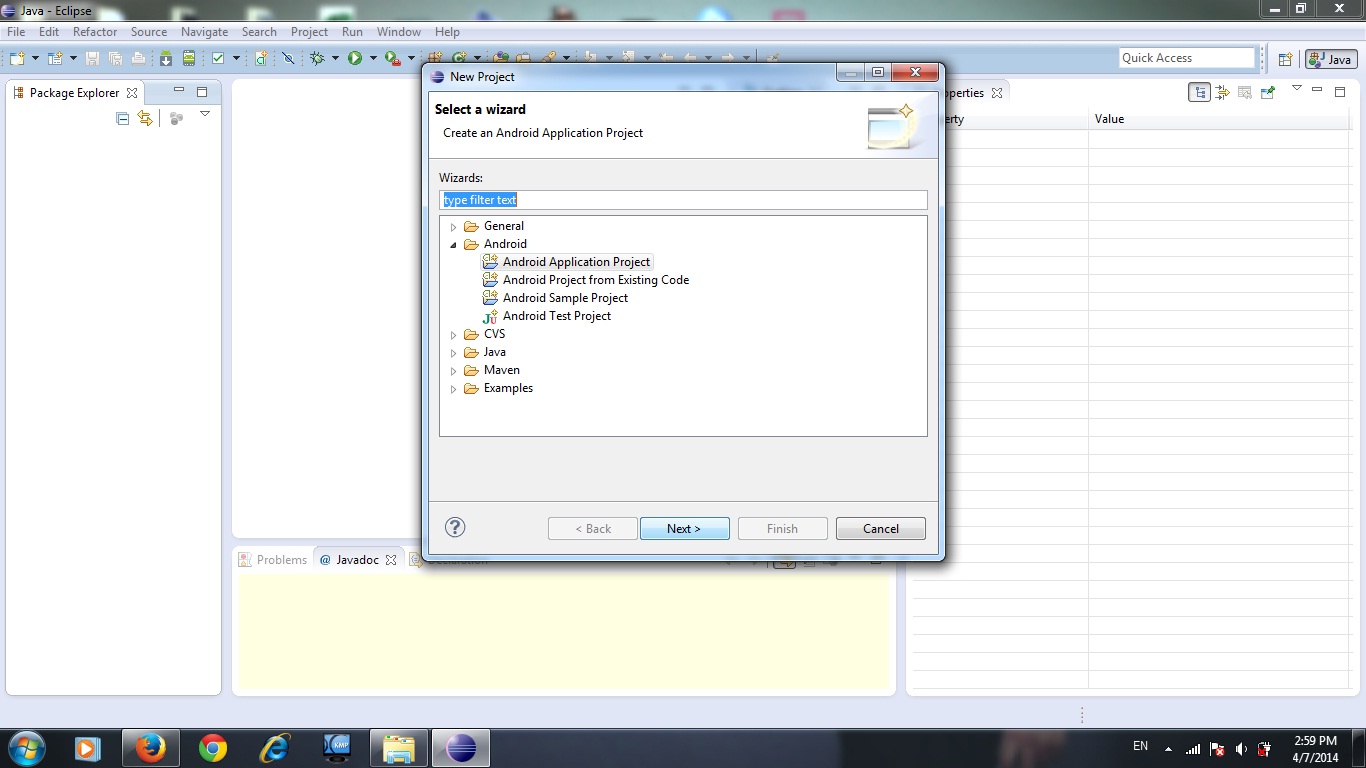Click Restore Default Value icon in Properties
The width and height of the screenshot is (1366, 768).
coord(1245,92)
